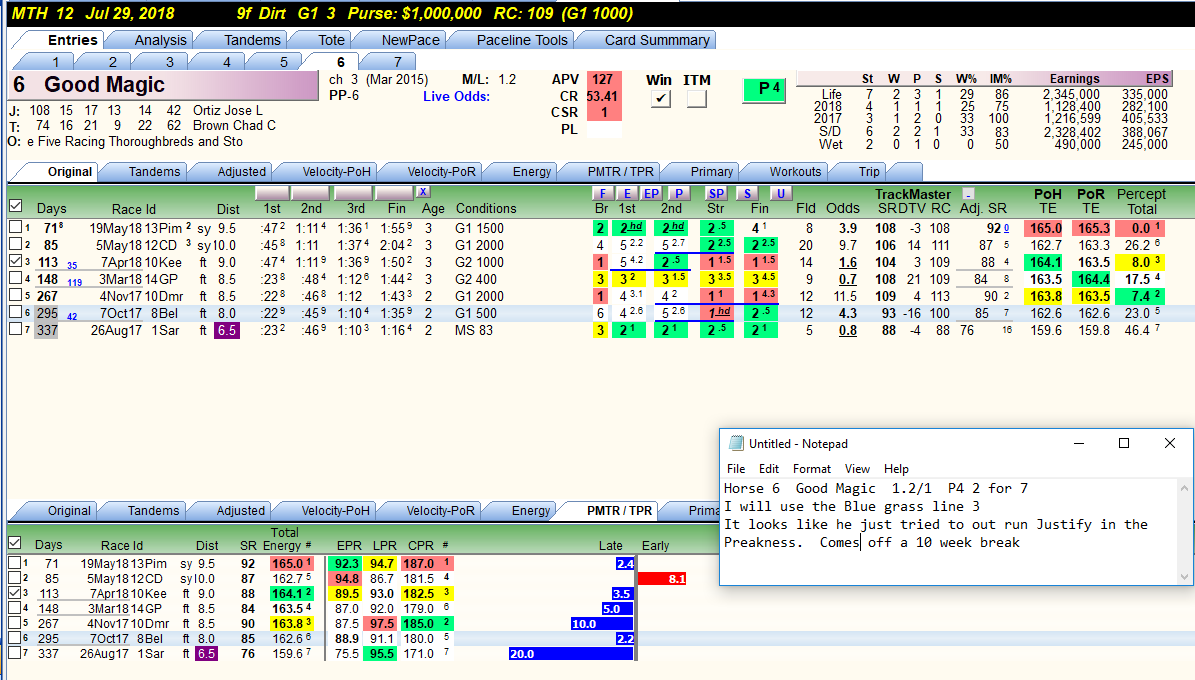
Task: Open the lower panel Energy tab
Action: [x=531, y=511]
